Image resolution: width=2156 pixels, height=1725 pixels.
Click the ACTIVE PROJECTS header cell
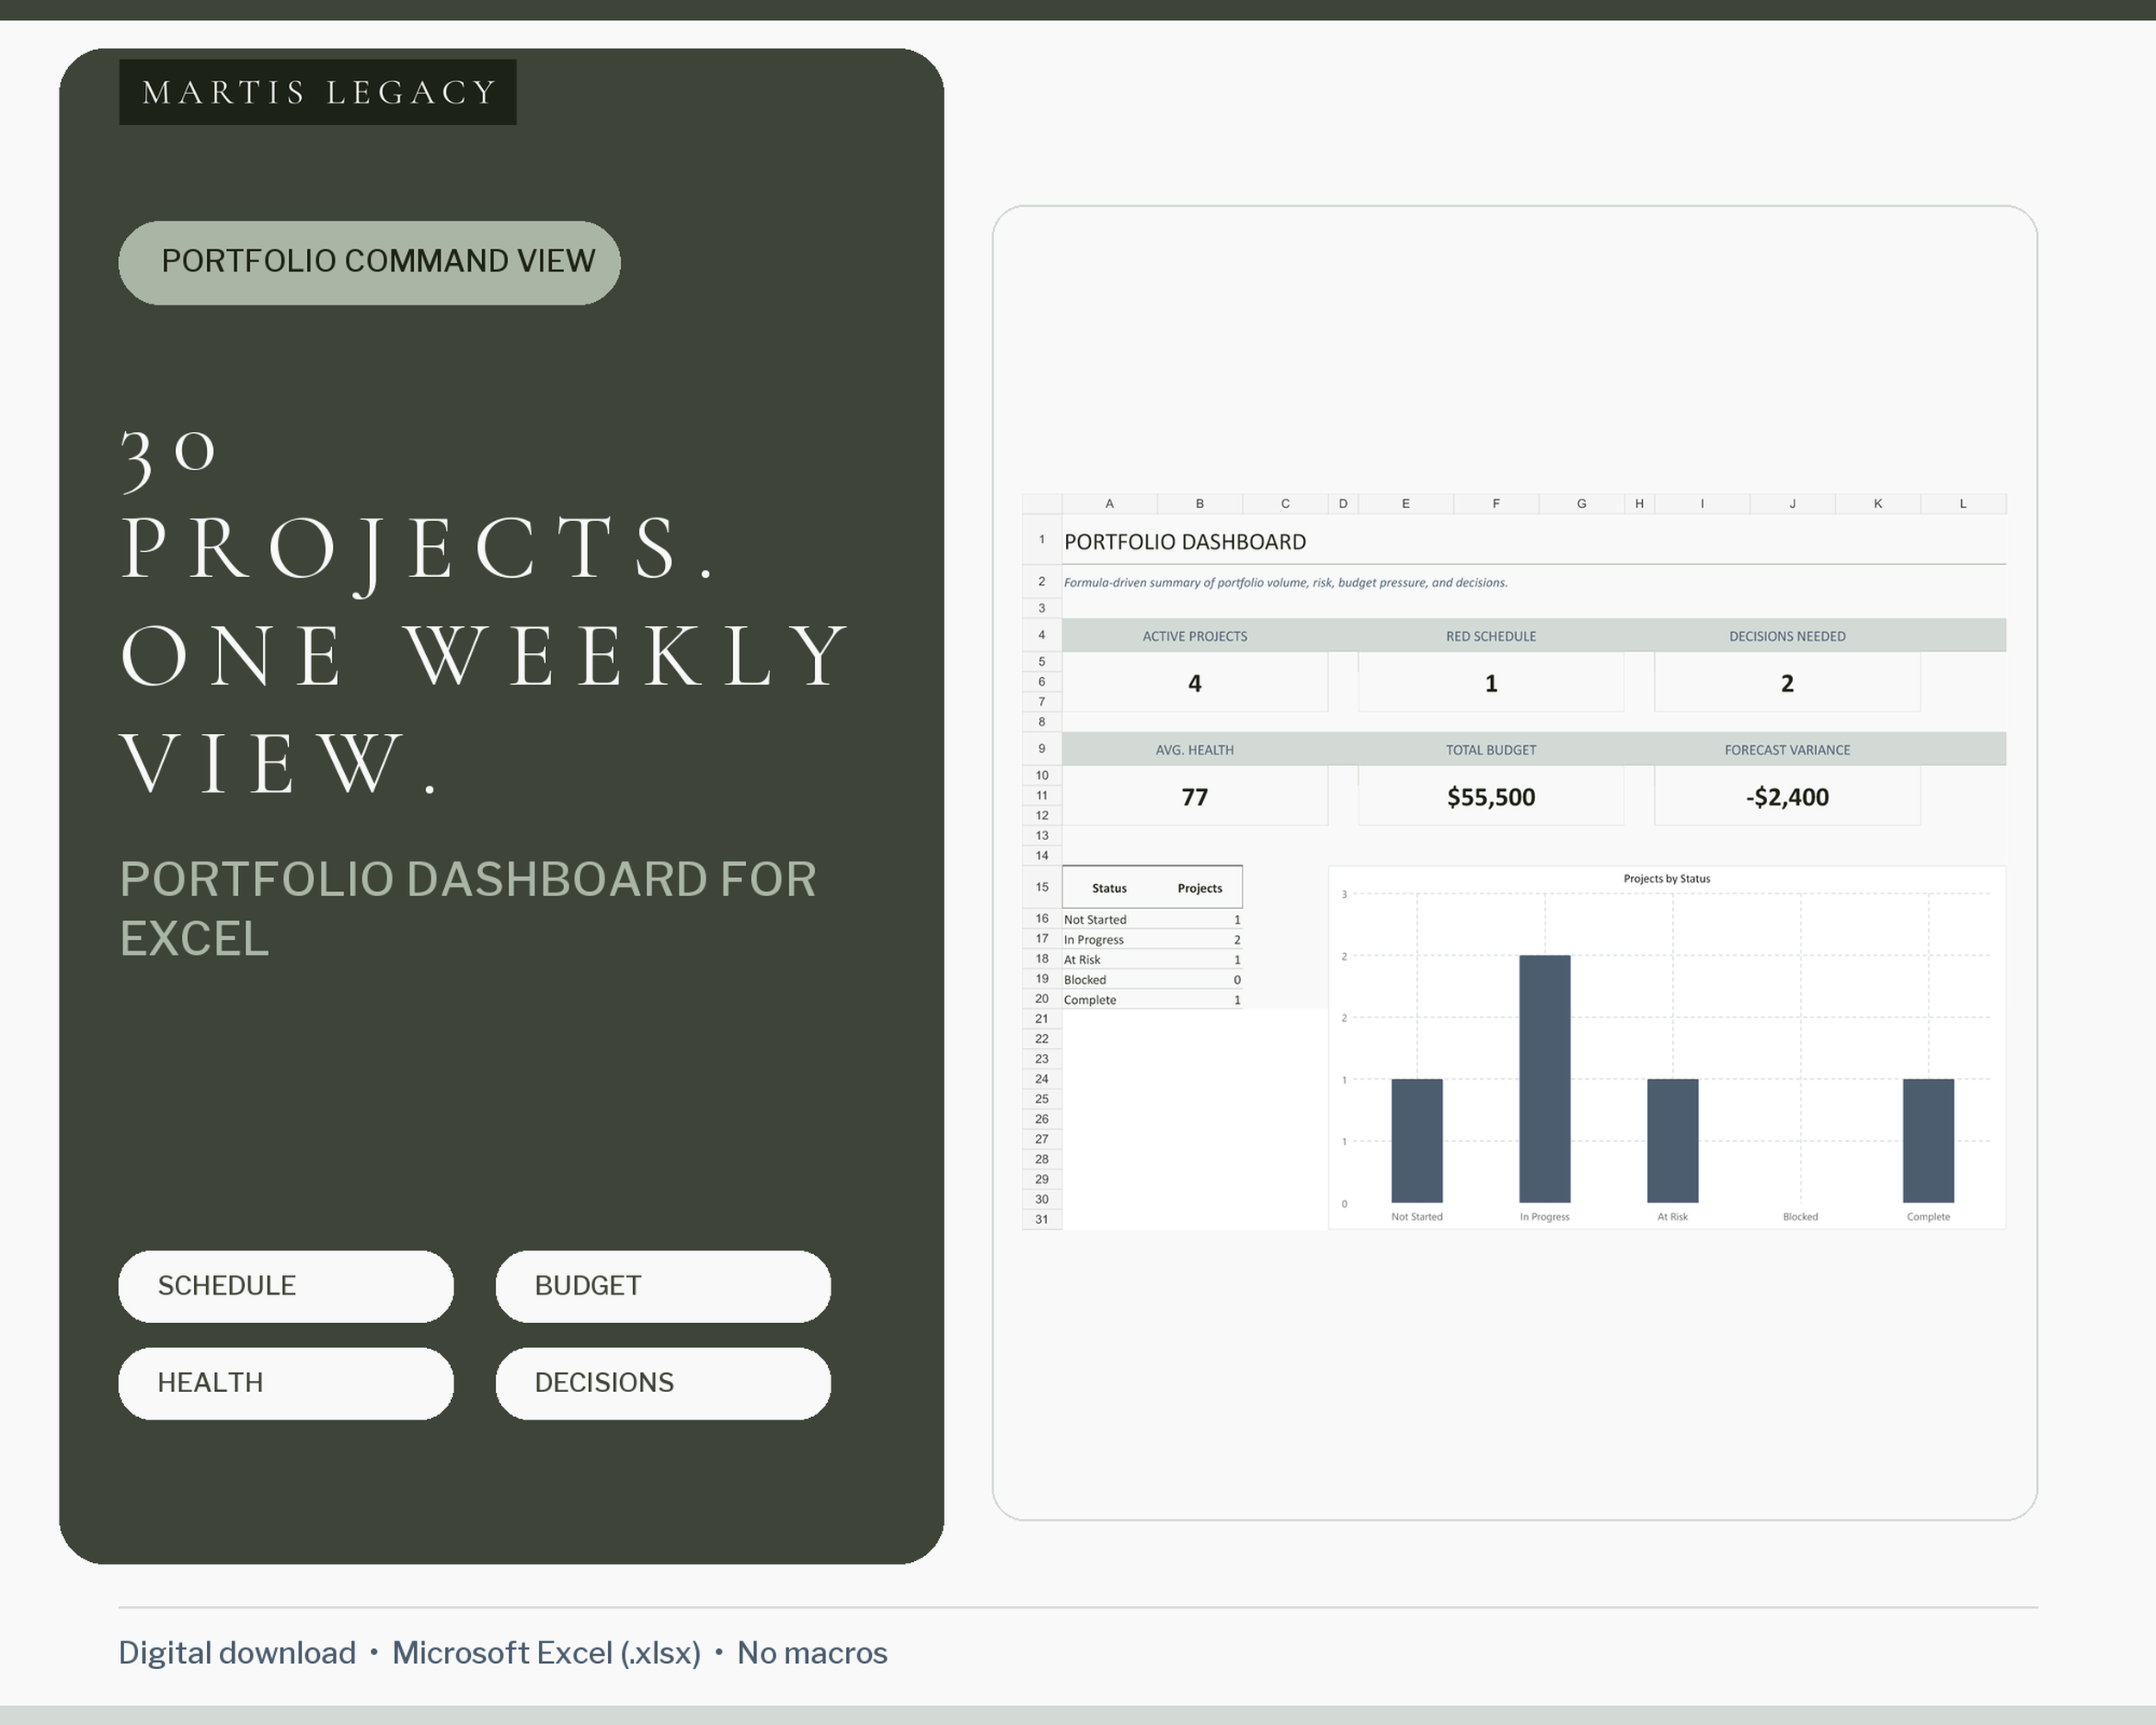(x=1195, y=636)
